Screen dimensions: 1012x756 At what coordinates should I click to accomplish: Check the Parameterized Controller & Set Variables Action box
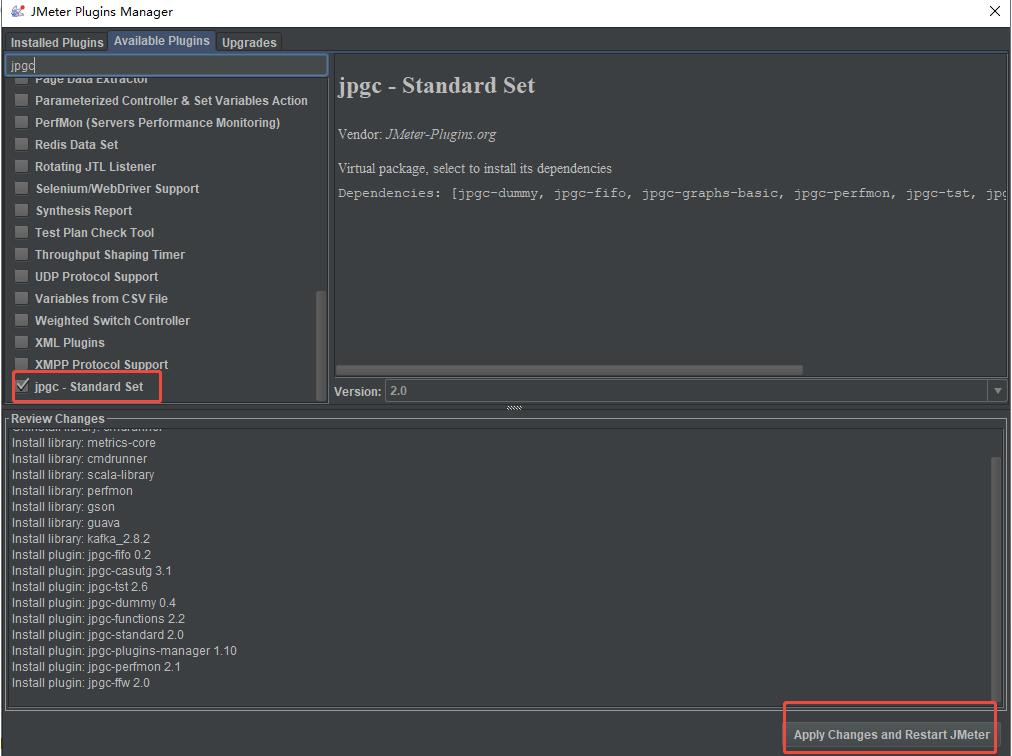(22, 100)
